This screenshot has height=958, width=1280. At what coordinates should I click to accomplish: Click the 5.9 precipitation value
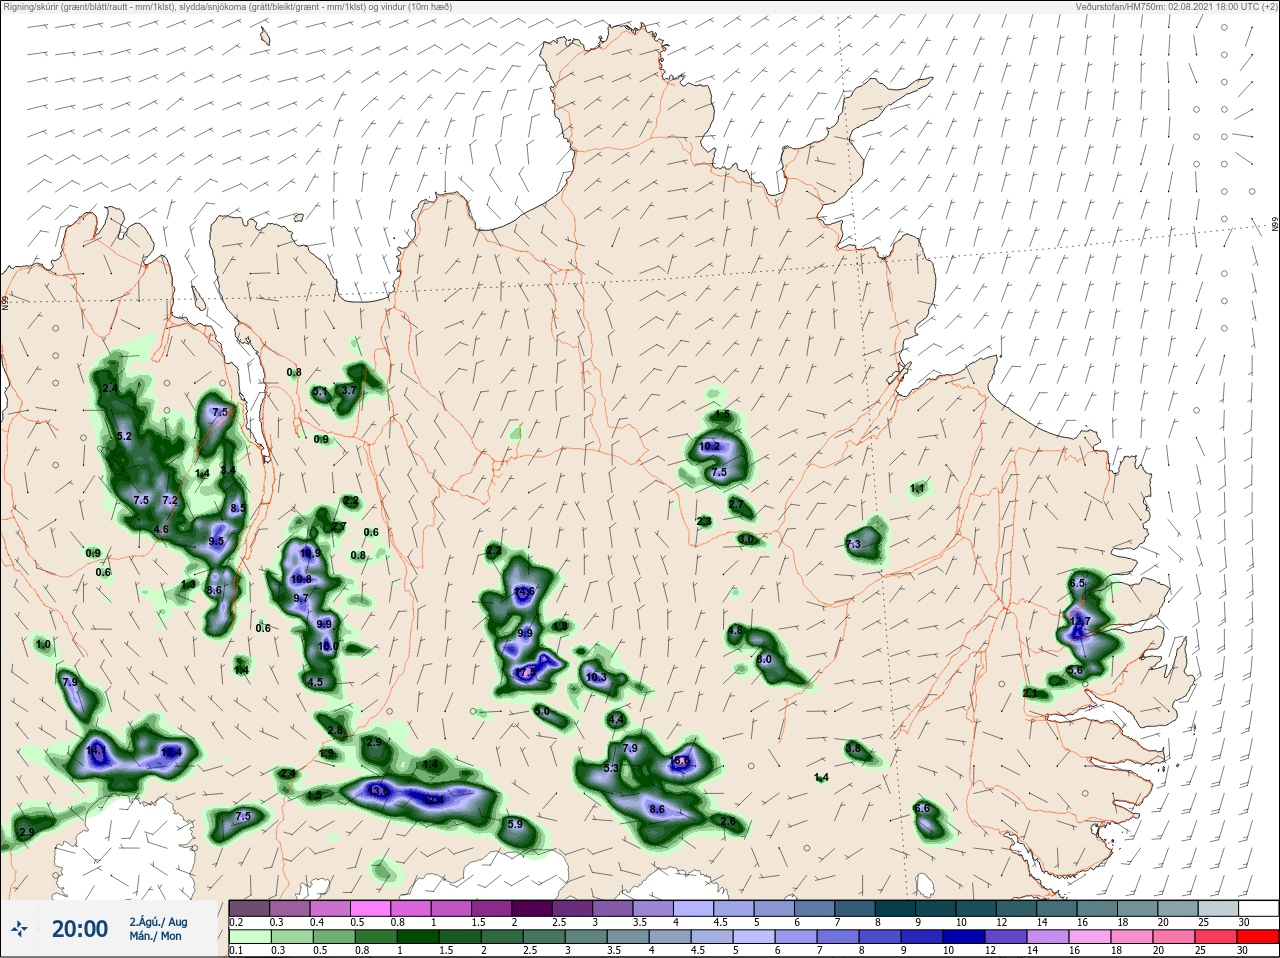pyautogui.click(x=516, y=825)
